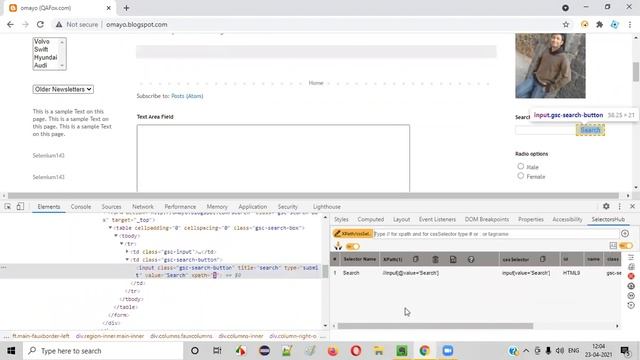Click the refresh circular arrow icon in SelectorsHub sidebar
640x360 pixels.
631,305
